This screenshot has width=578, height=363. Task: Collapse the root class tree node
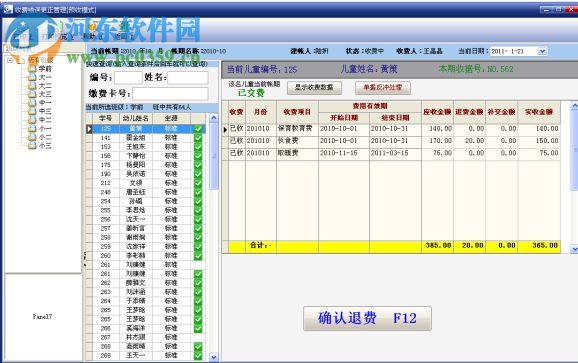coord(10,60)
